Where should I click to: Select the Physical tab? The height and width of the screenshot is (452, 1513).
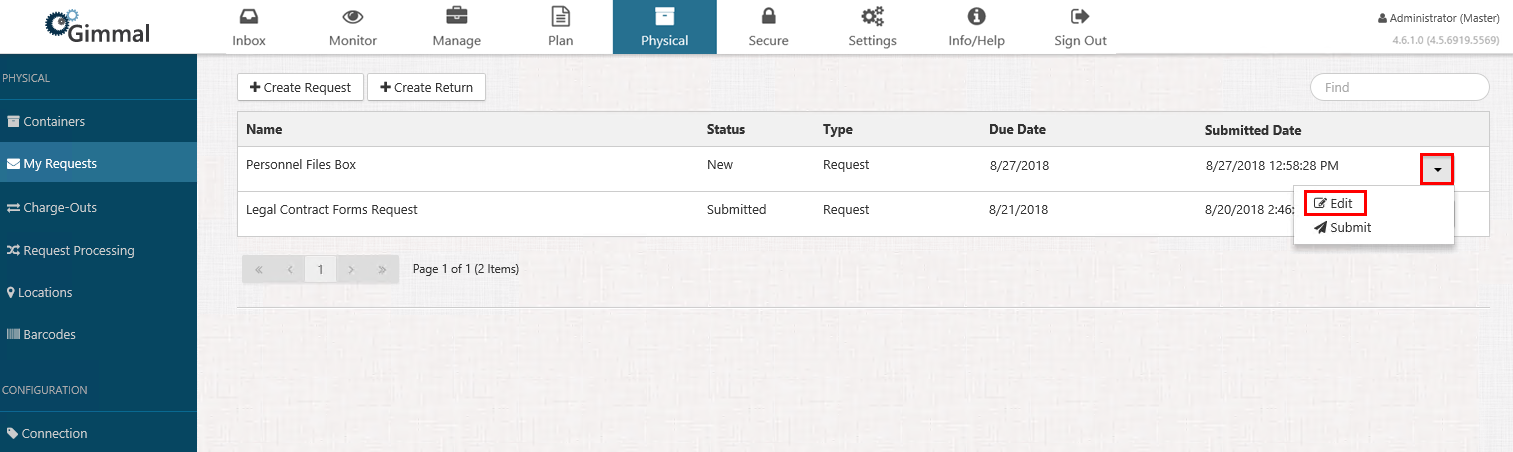664,27
